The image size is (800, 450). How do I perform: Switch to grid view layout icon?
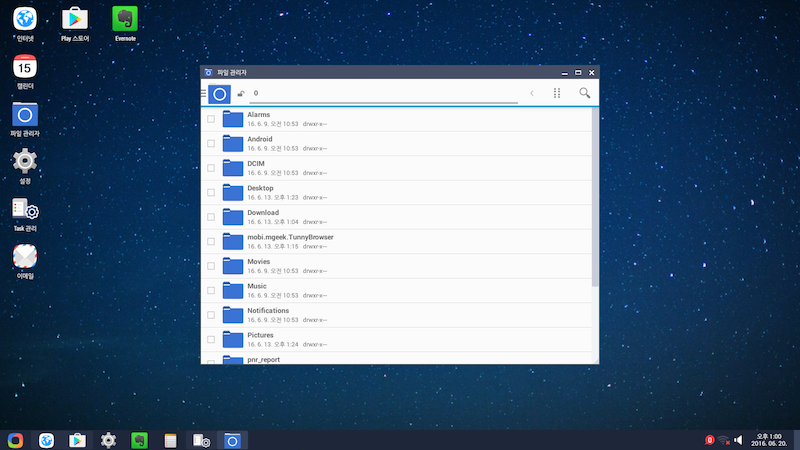tap(557, 93)
